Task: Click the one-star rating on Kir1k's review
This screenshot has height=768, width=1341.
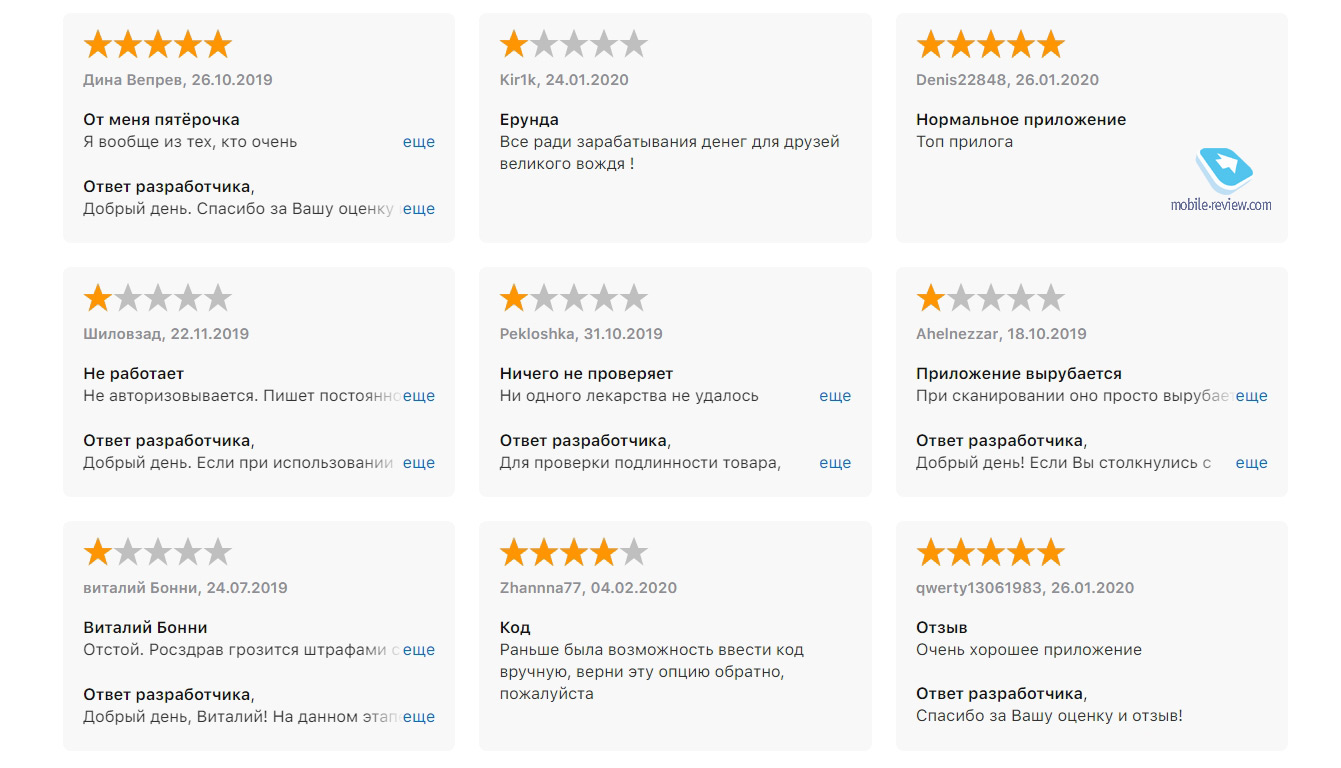Action: coord(573,45)
